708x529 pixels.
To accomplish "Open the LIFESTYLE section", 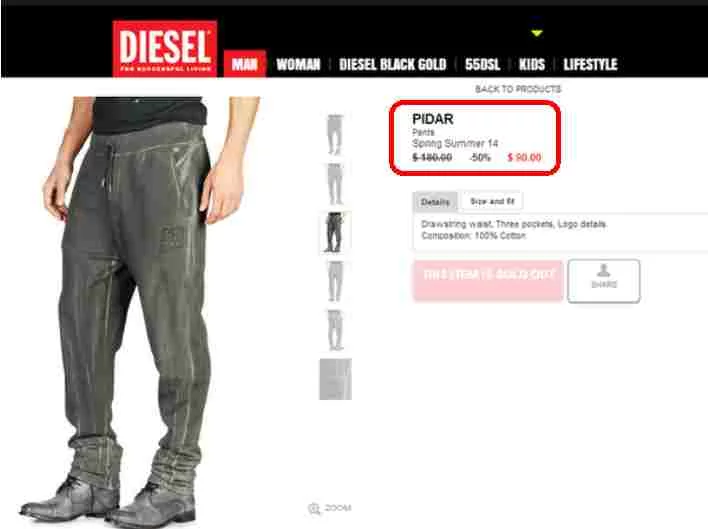I will point(590,65).
